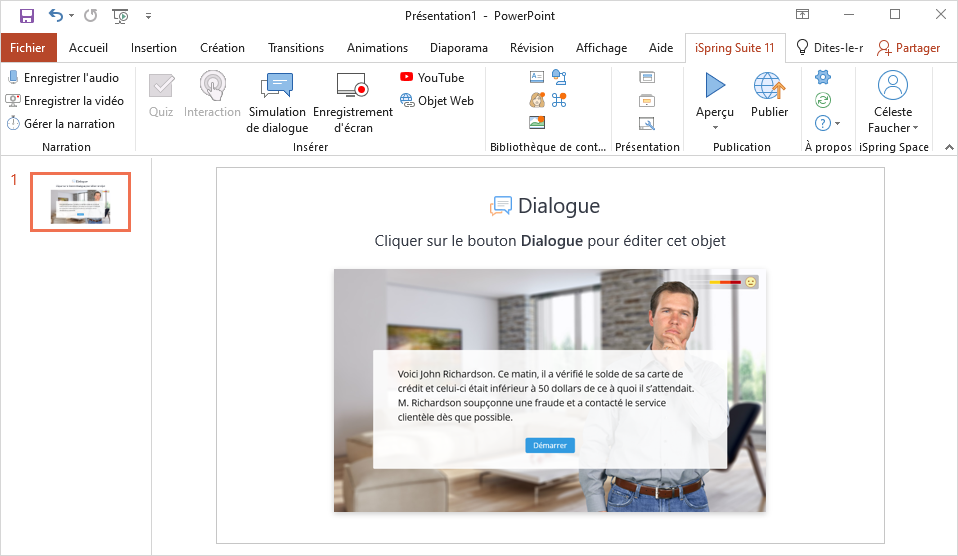Insert a YouTube video
Viewport: 958px width, 556px height.
click(x=432, y=77)
